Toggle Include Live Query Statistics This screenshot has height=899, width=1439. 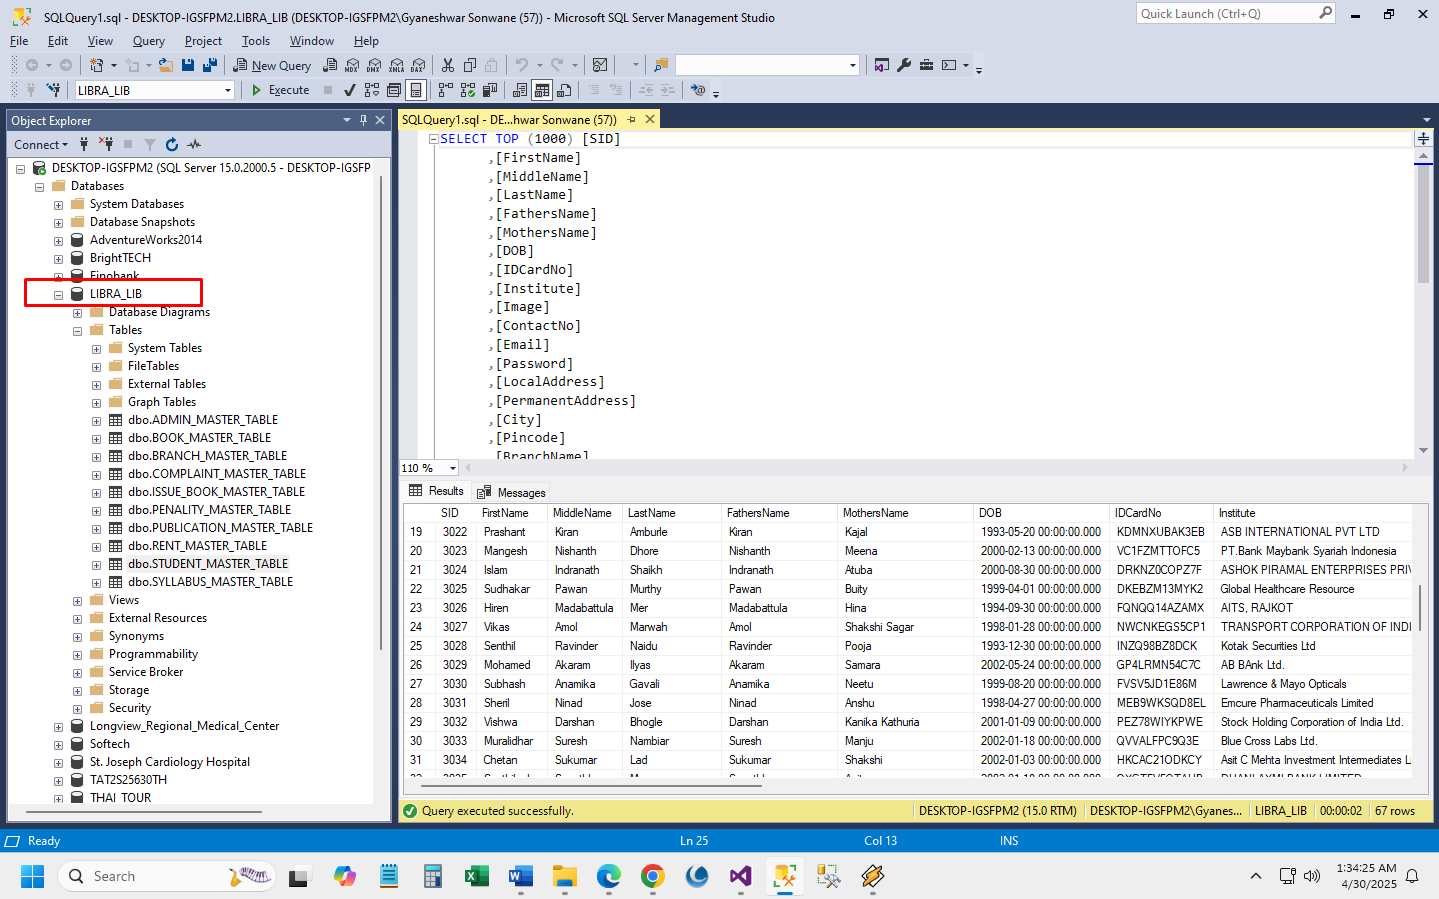tap(467, 90)
